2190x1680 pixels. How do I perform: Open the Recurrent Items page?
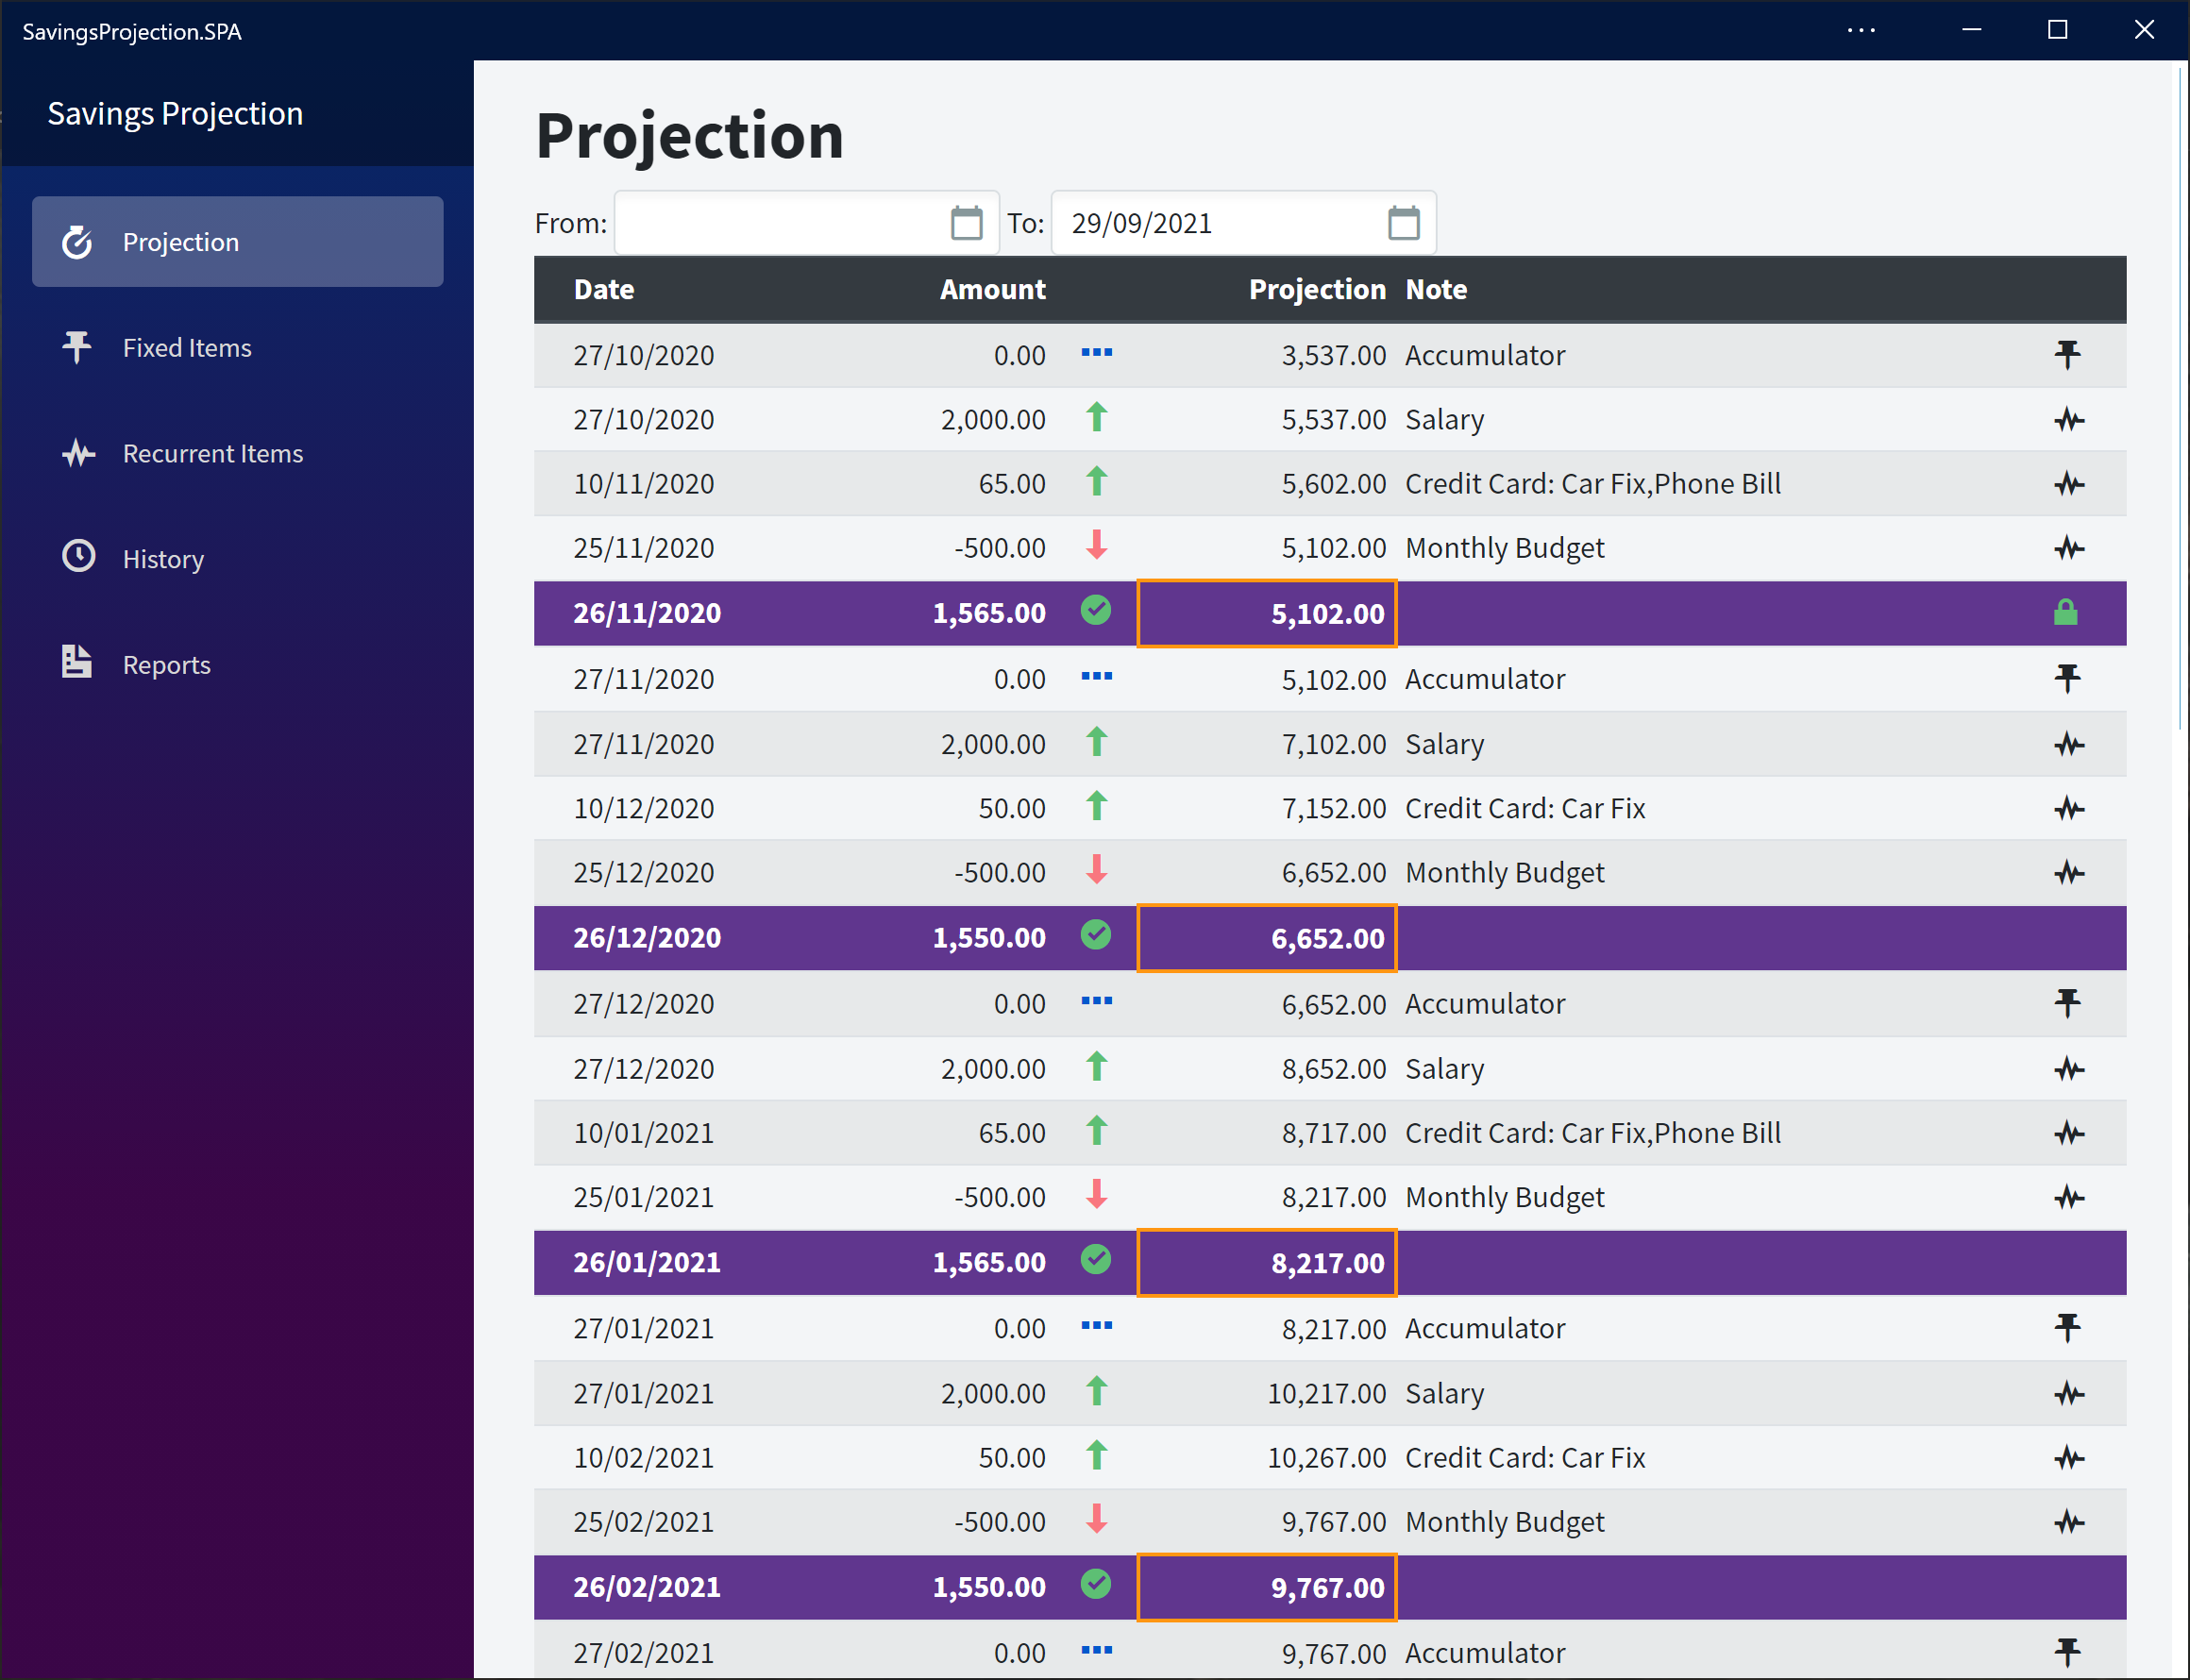click(212, 454)
